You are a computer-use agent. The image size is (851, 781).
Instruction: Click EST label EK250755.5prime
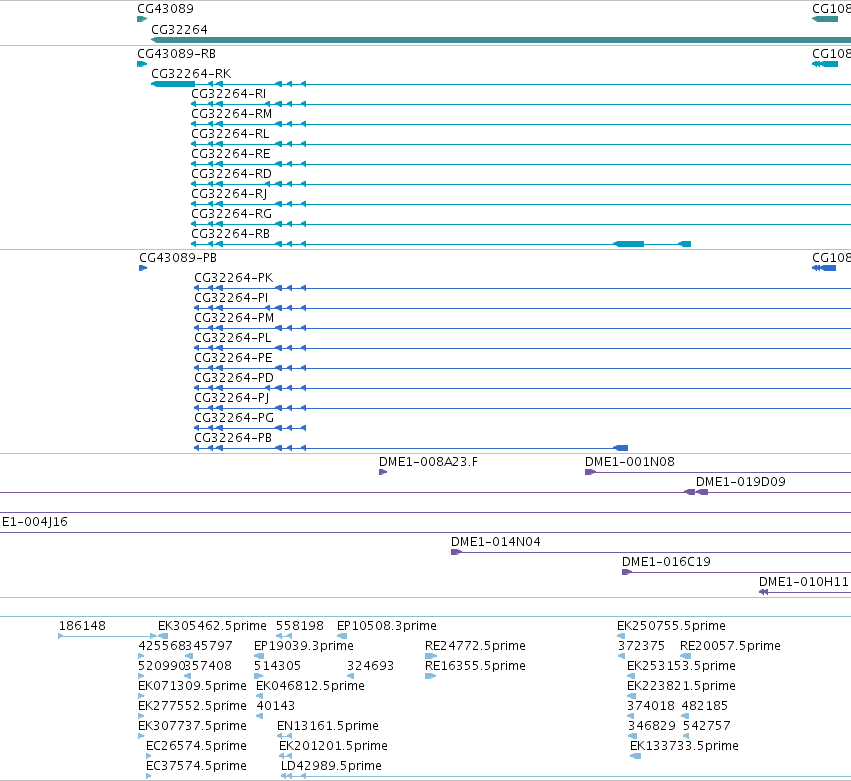tap(671, 626)
